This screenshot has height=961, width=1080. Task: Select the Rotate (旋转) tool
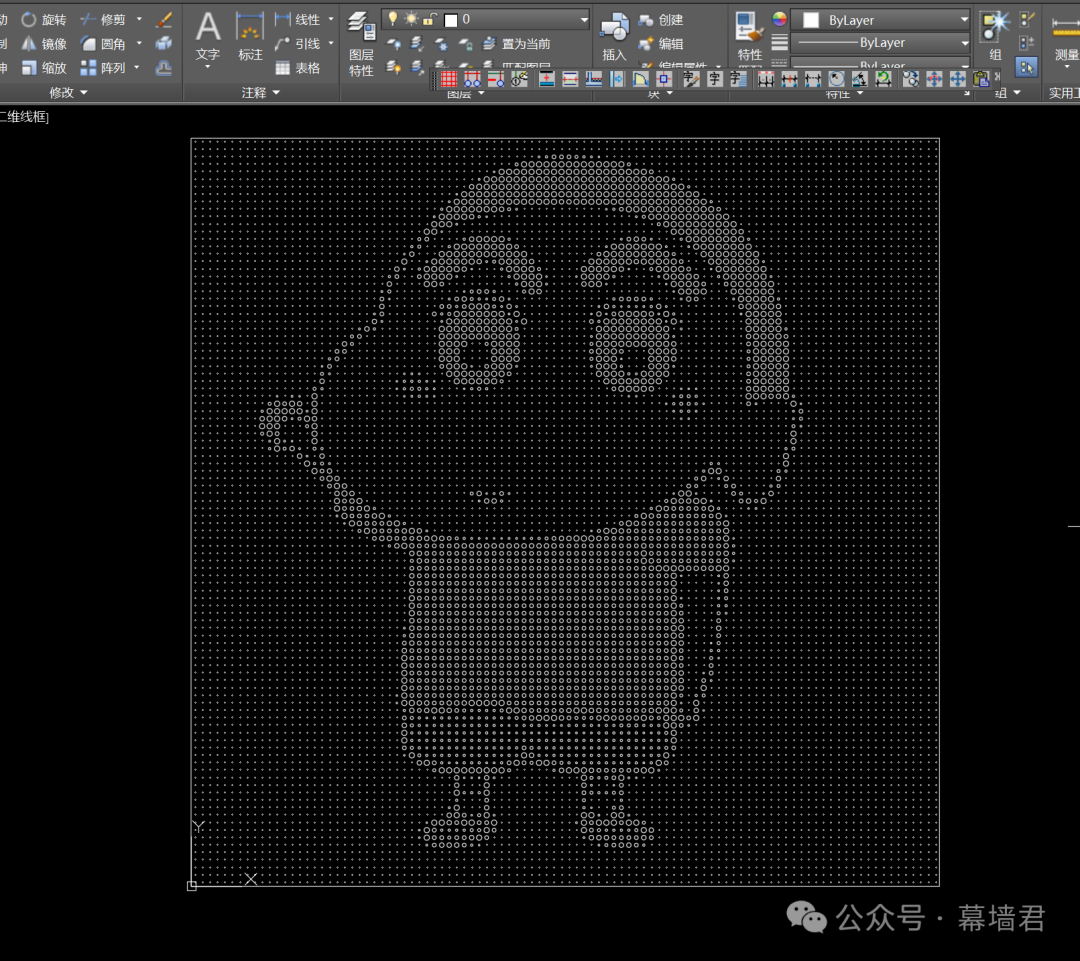44,19
